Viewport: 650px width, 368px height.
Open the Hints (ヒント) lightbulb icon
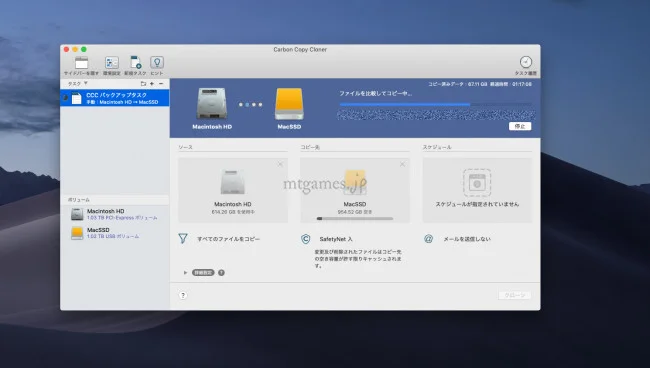click(157, 63)
